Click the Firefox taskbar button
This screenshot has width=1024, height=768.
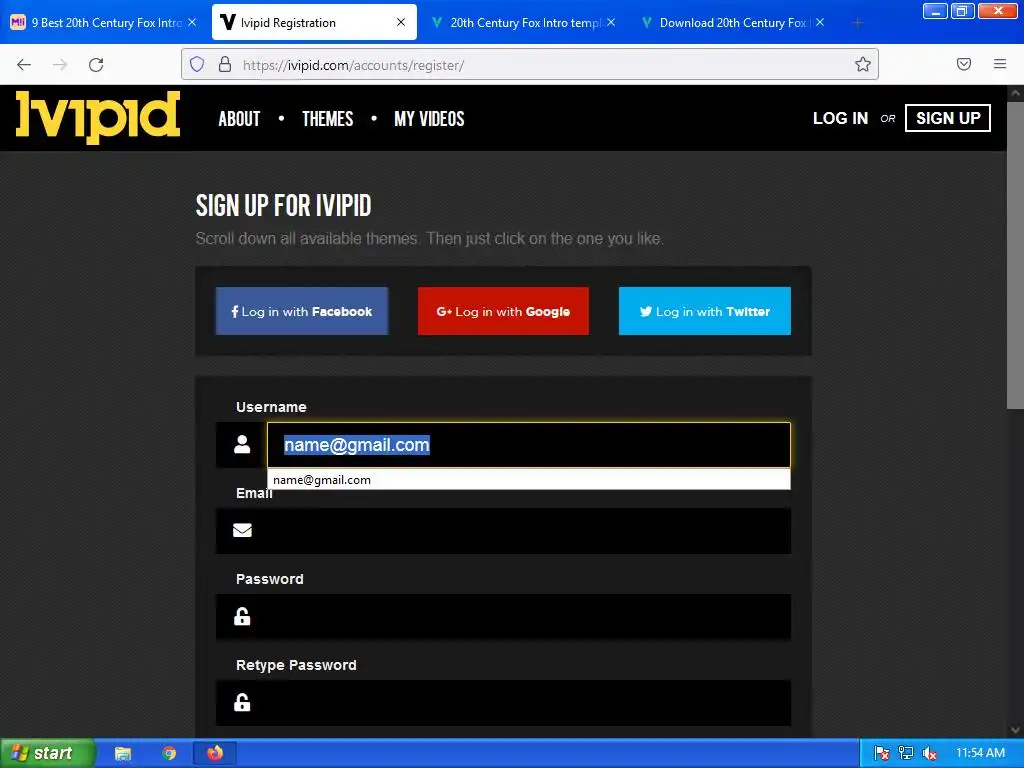[x=215, y=754]
